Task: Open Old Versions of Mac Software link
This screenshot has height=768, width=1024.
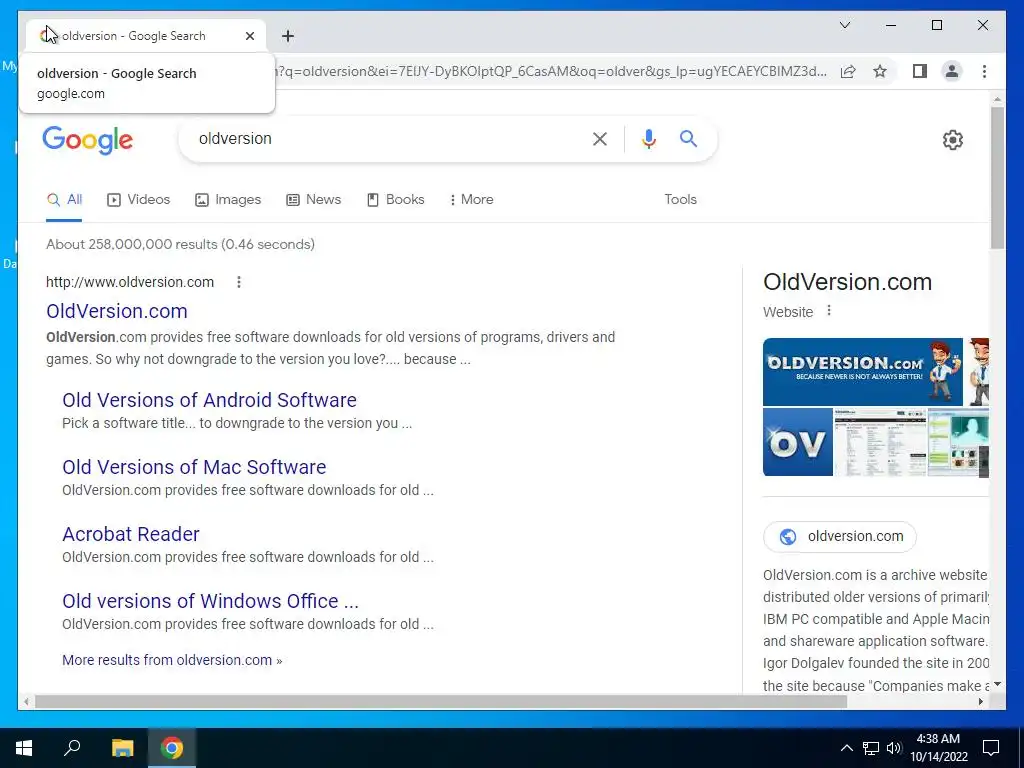Action: coord(194,468)
